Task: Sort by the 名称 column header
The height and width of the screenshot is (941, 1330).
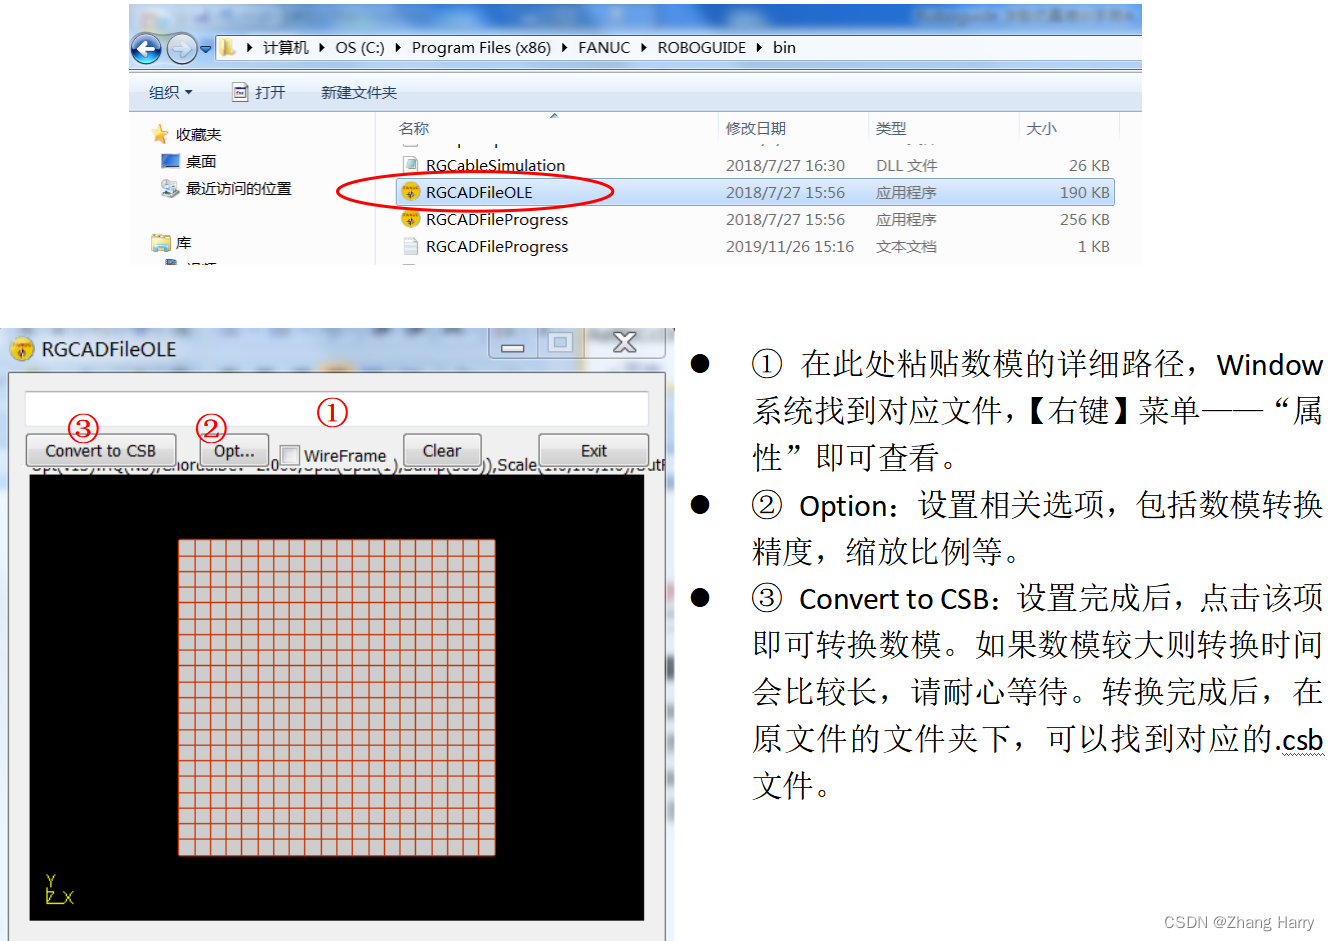Action: pos(414,128)
